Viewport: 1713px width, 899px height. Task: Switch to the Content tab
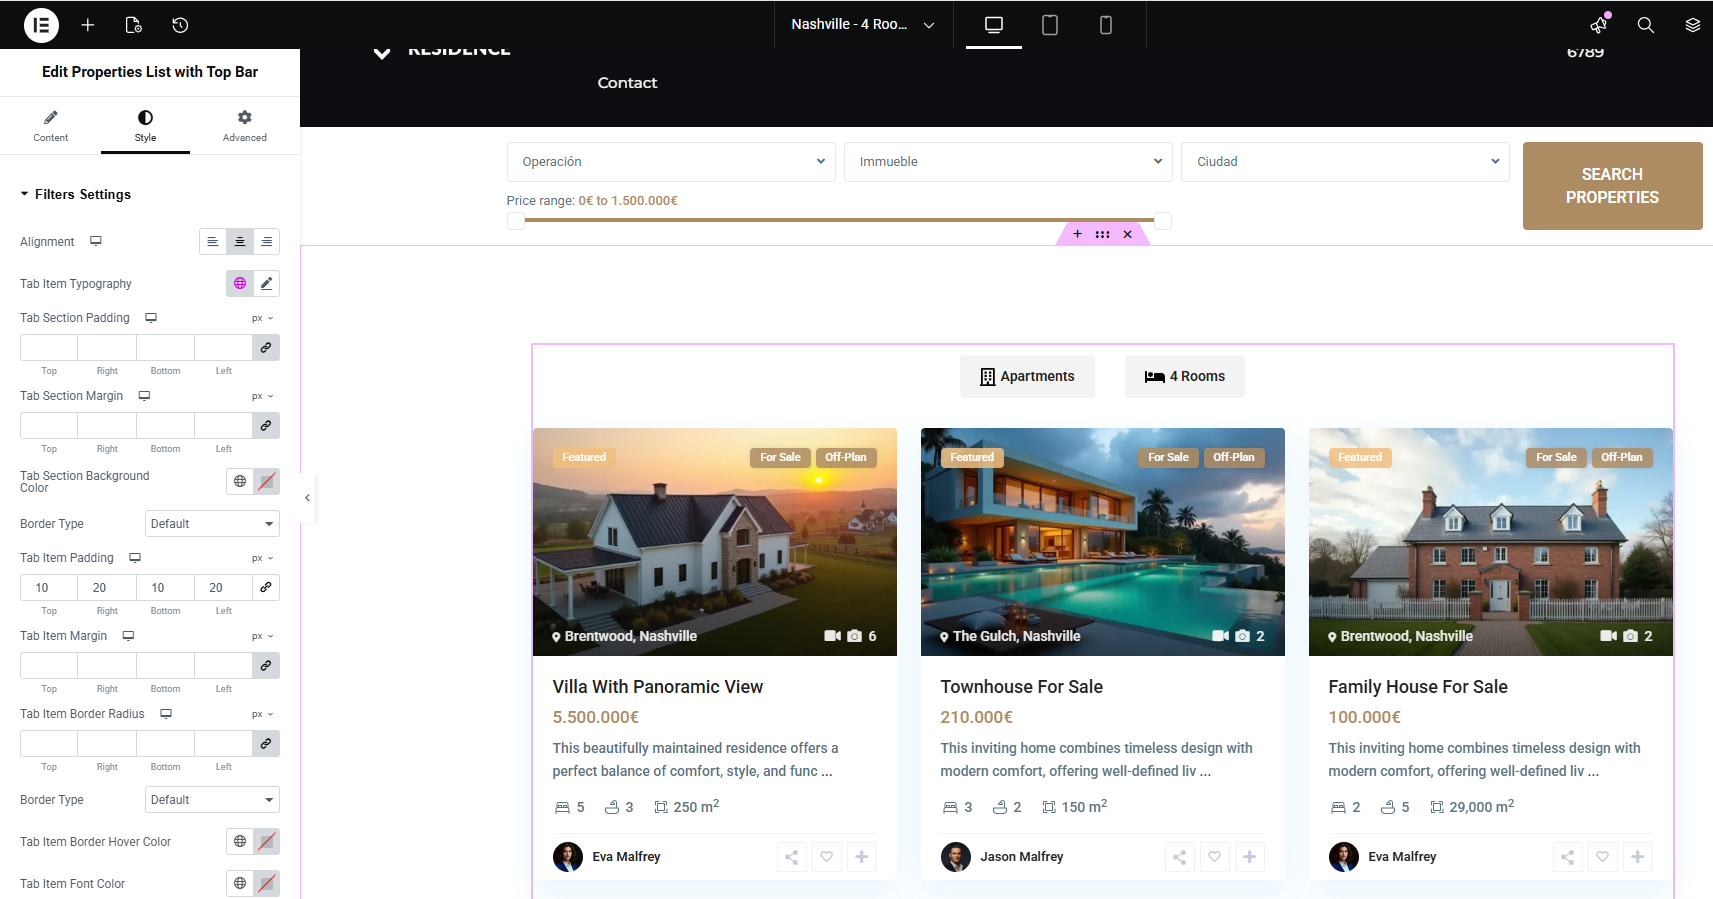point(50,126)
